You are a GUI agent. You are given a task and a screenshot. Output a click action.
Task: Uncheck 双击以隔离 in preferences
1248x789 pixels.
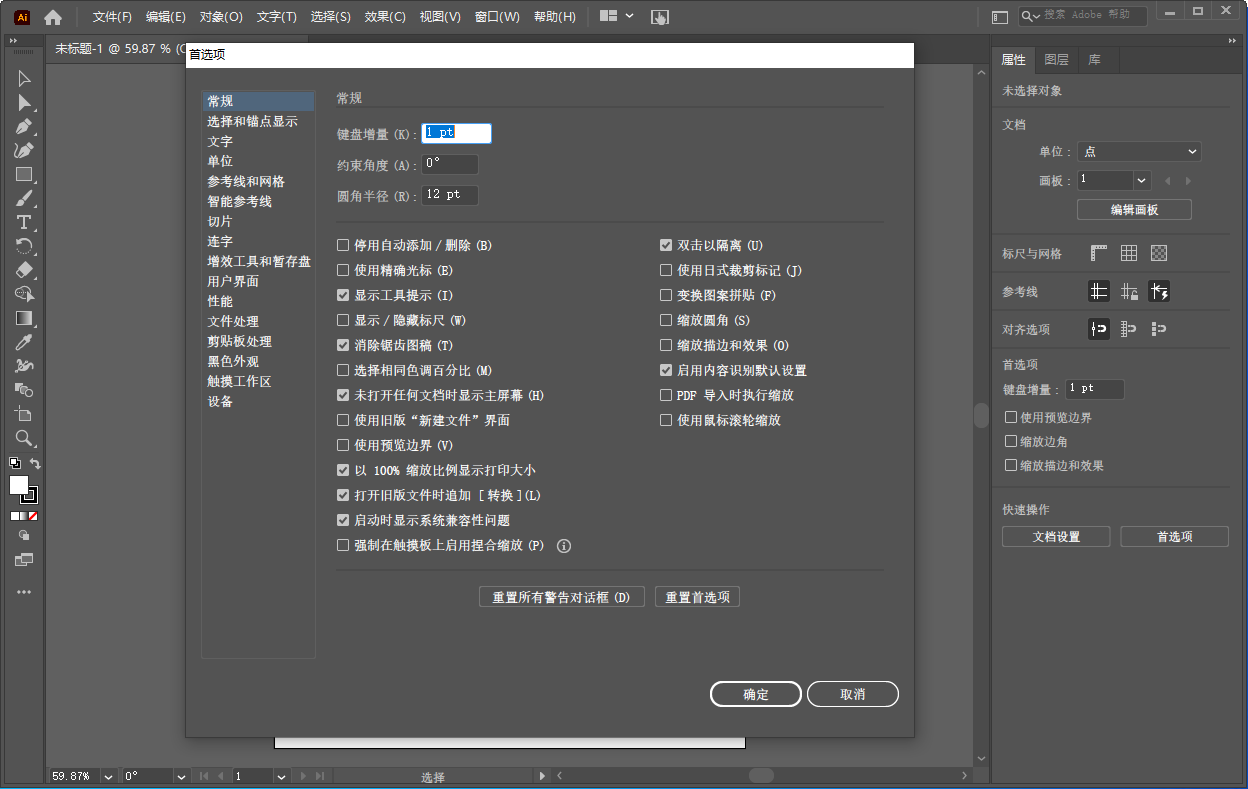pyautogui.click(x=666, y=244)
